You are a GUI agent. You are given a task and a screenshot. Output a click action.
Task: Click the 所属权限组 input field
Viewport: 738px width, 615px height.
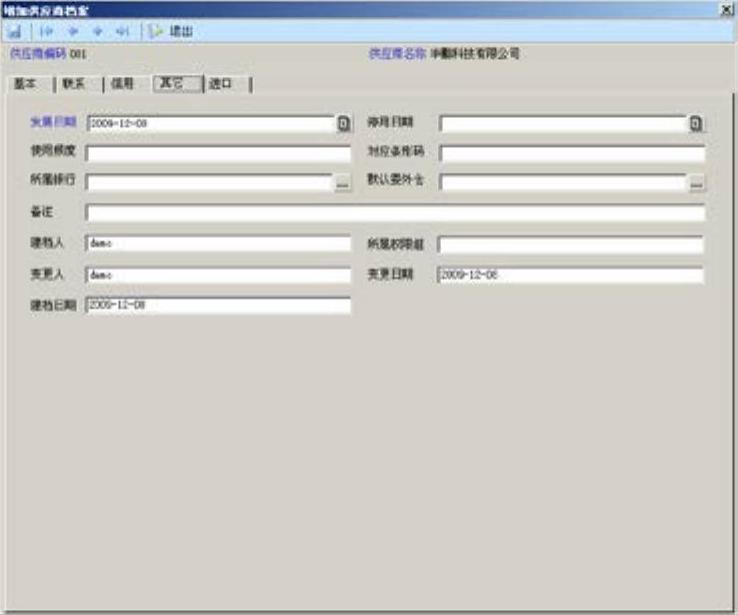[x=570, y=244]
